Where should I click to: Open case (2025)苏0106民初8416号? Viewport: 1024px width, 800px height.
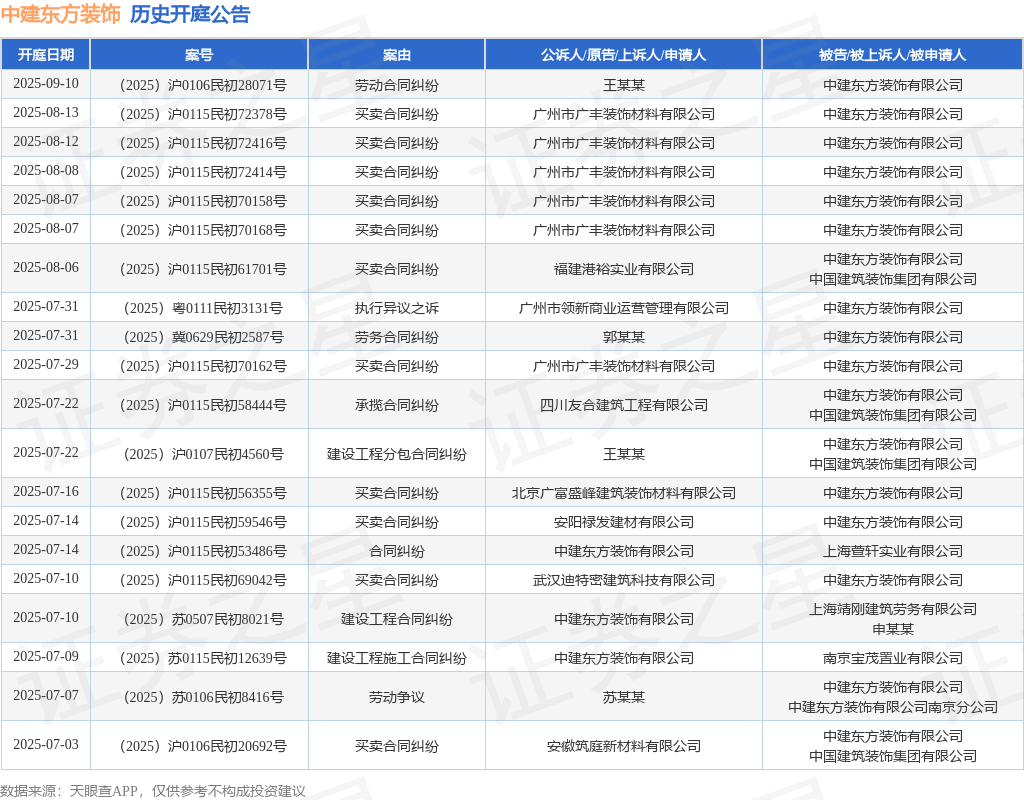203,697
